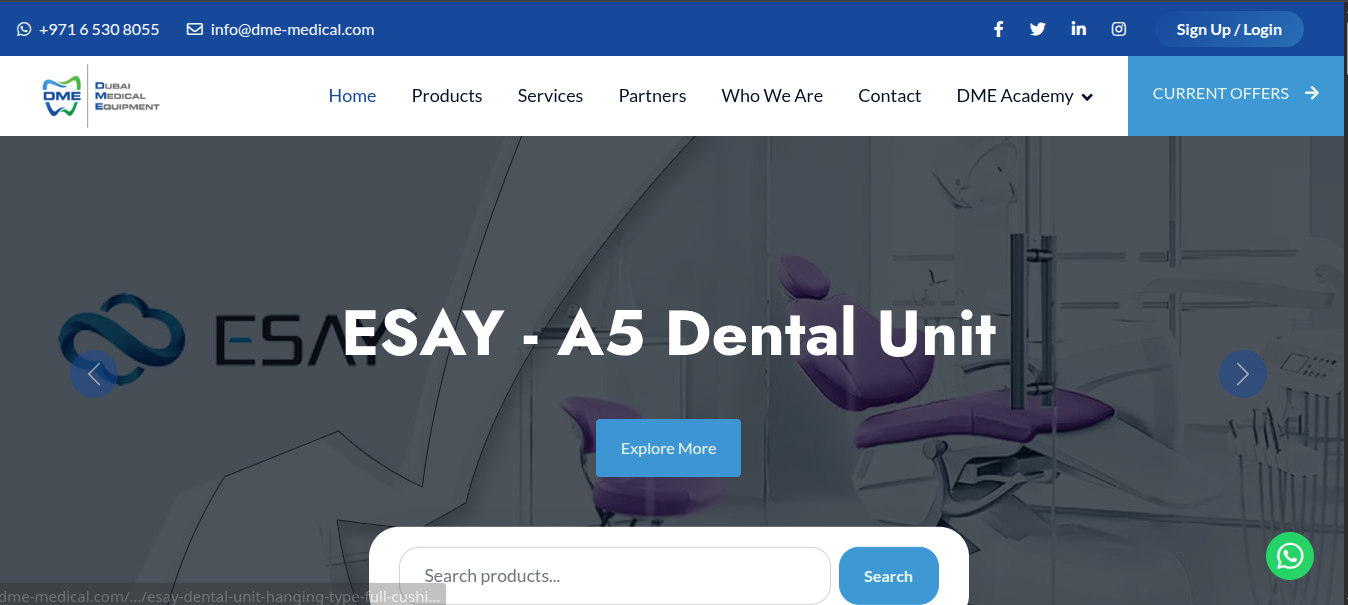
Task: Click the Explore More button
Action: [x=668, y=448]
